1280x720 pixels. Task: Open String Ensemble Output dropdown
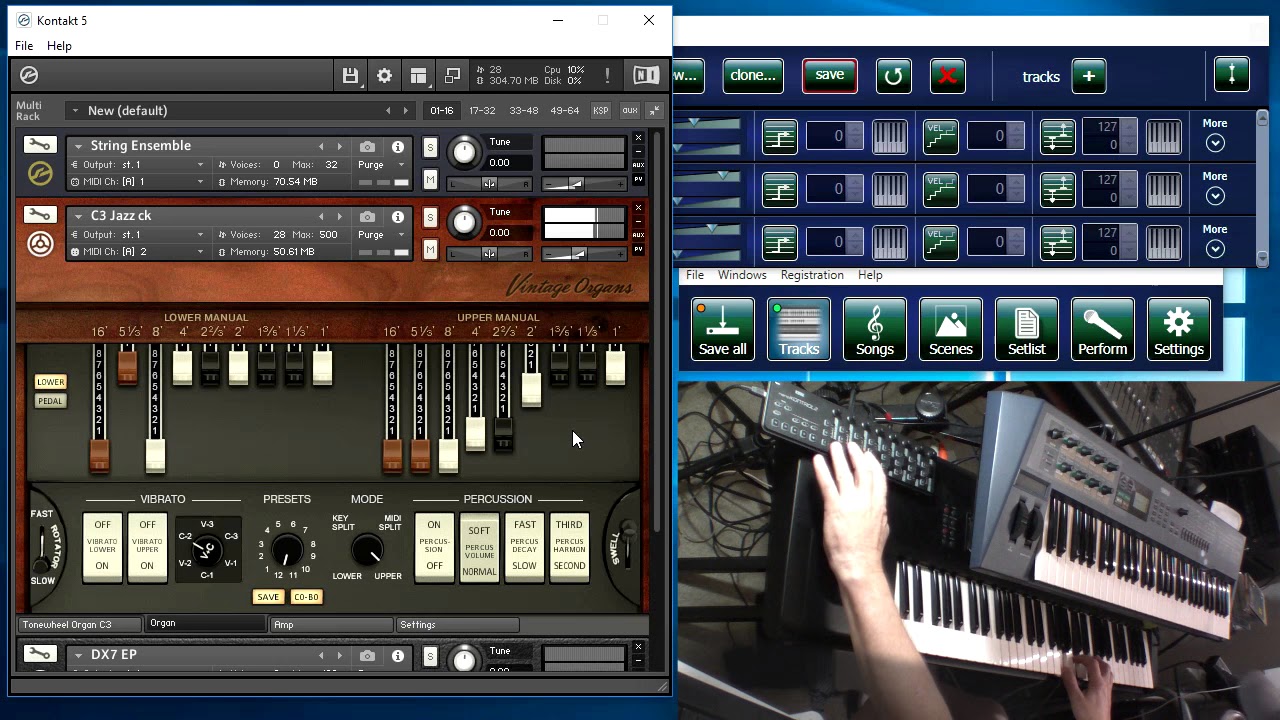click(200, 165)
